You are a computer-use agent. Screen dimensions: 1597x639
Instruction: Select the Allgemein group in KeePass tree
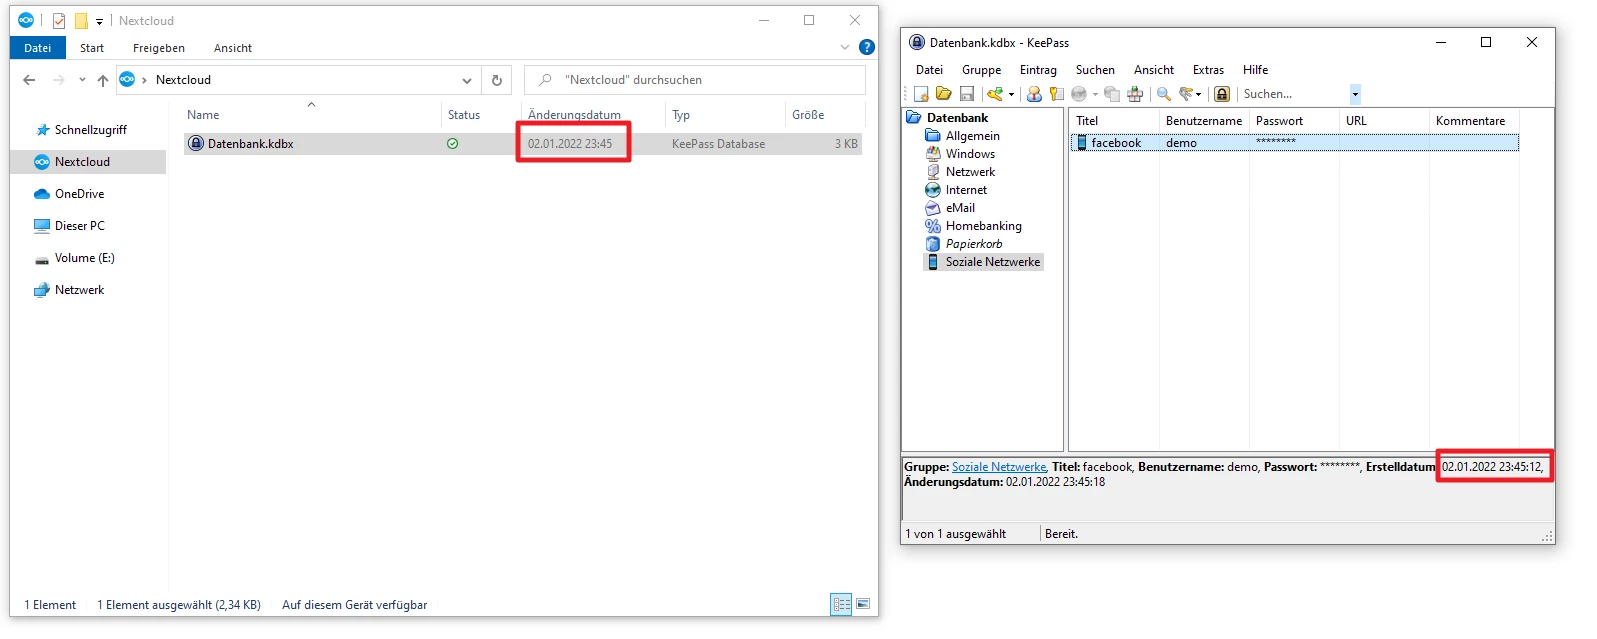click(972, 136)
